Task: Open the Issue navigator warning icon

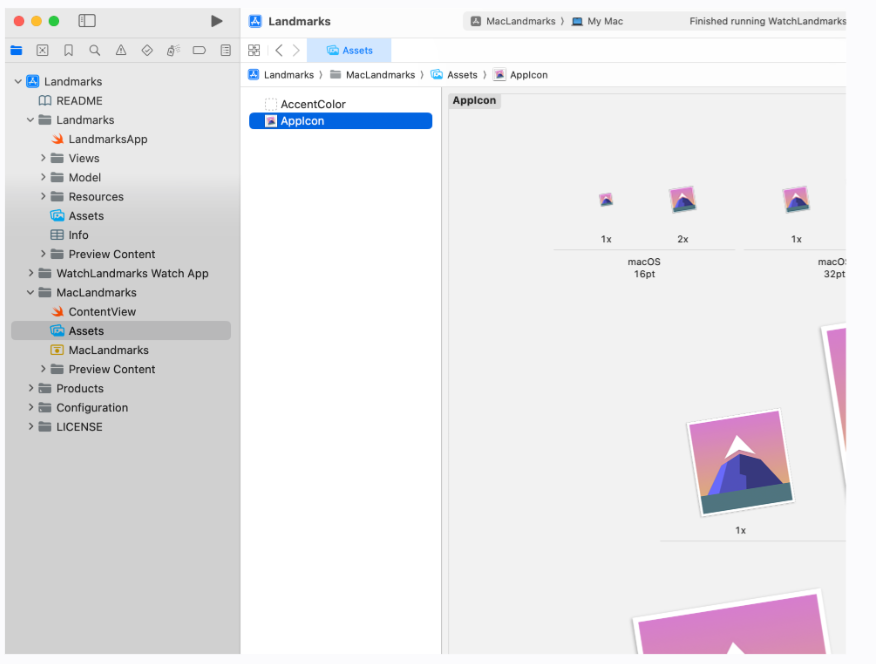Action: [x=121, y=50]
